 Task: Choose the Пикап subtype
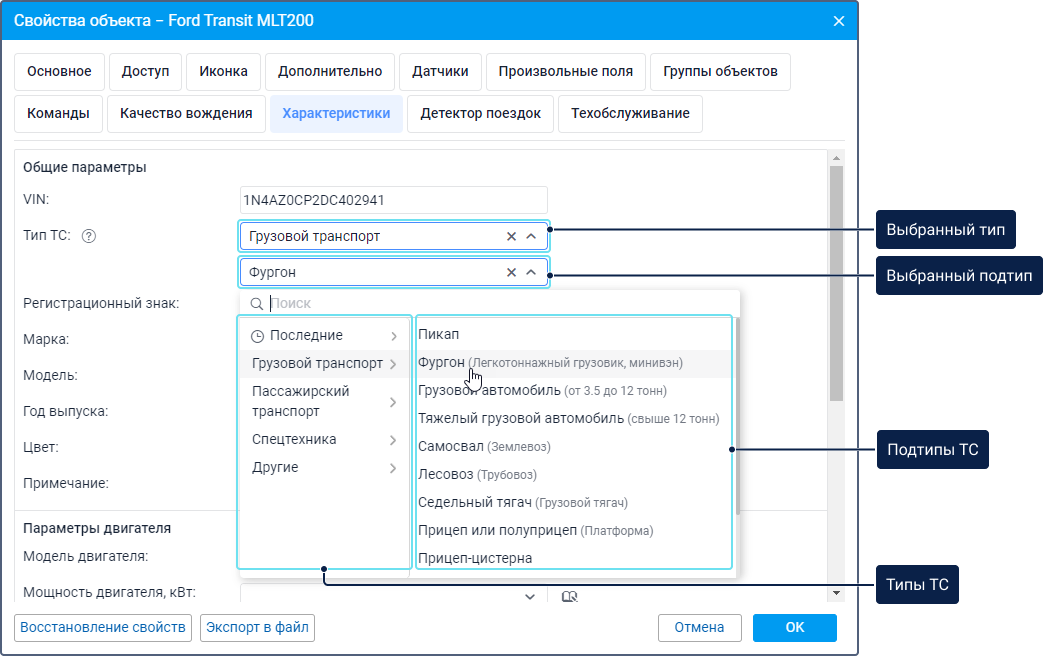point(573,334)
